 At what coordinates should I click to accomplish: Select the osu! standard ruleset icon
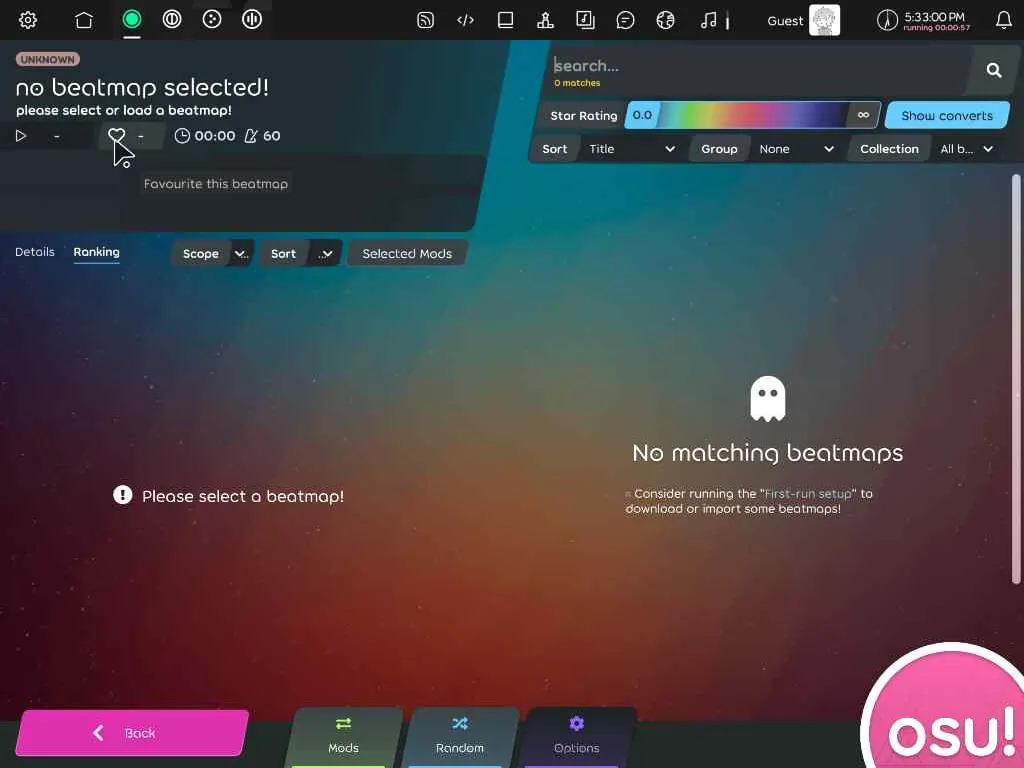[132, 19]
